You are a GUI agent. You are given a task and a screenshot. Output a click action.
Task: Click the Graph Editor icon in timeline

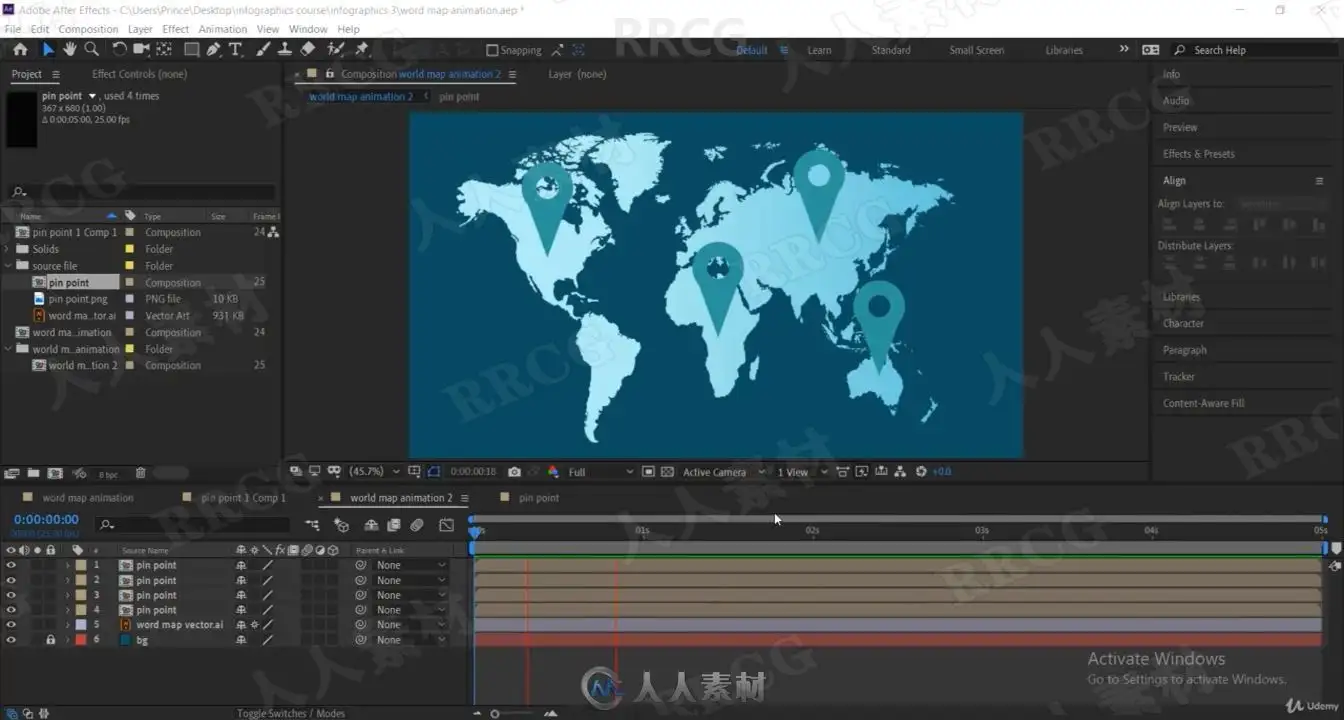[x=446, y=525]
